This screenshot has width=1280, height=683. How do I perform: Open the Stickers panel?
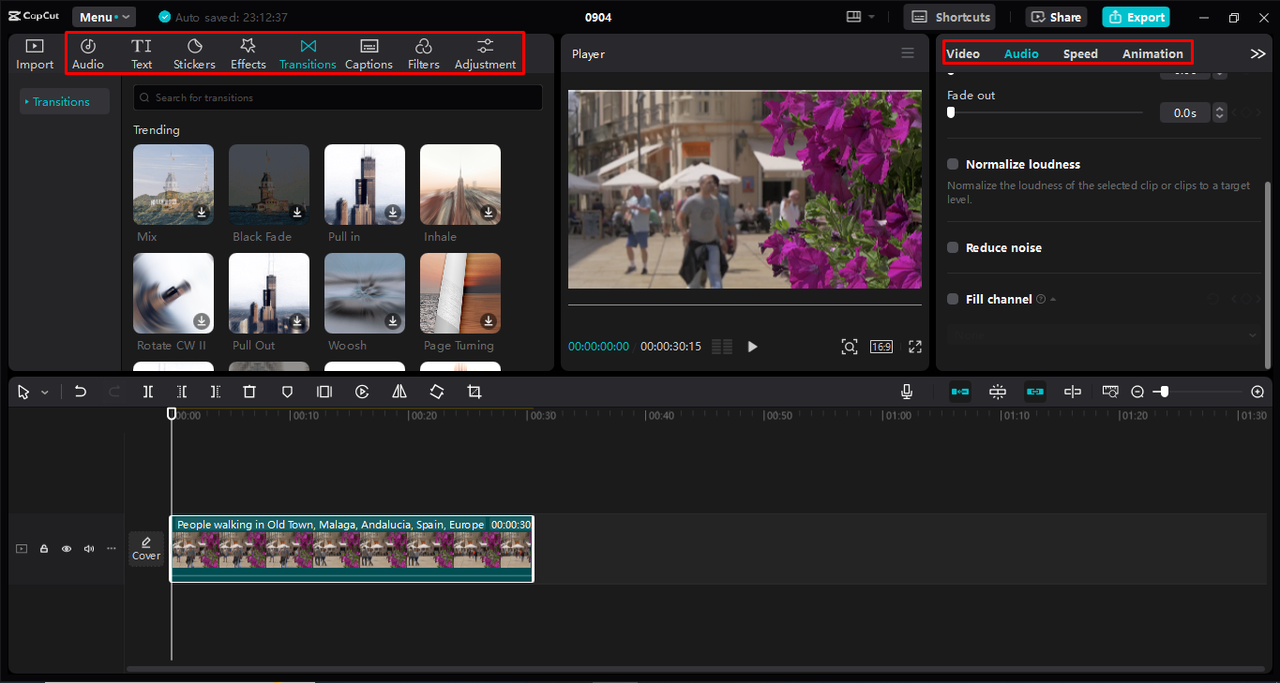[194, 54]
